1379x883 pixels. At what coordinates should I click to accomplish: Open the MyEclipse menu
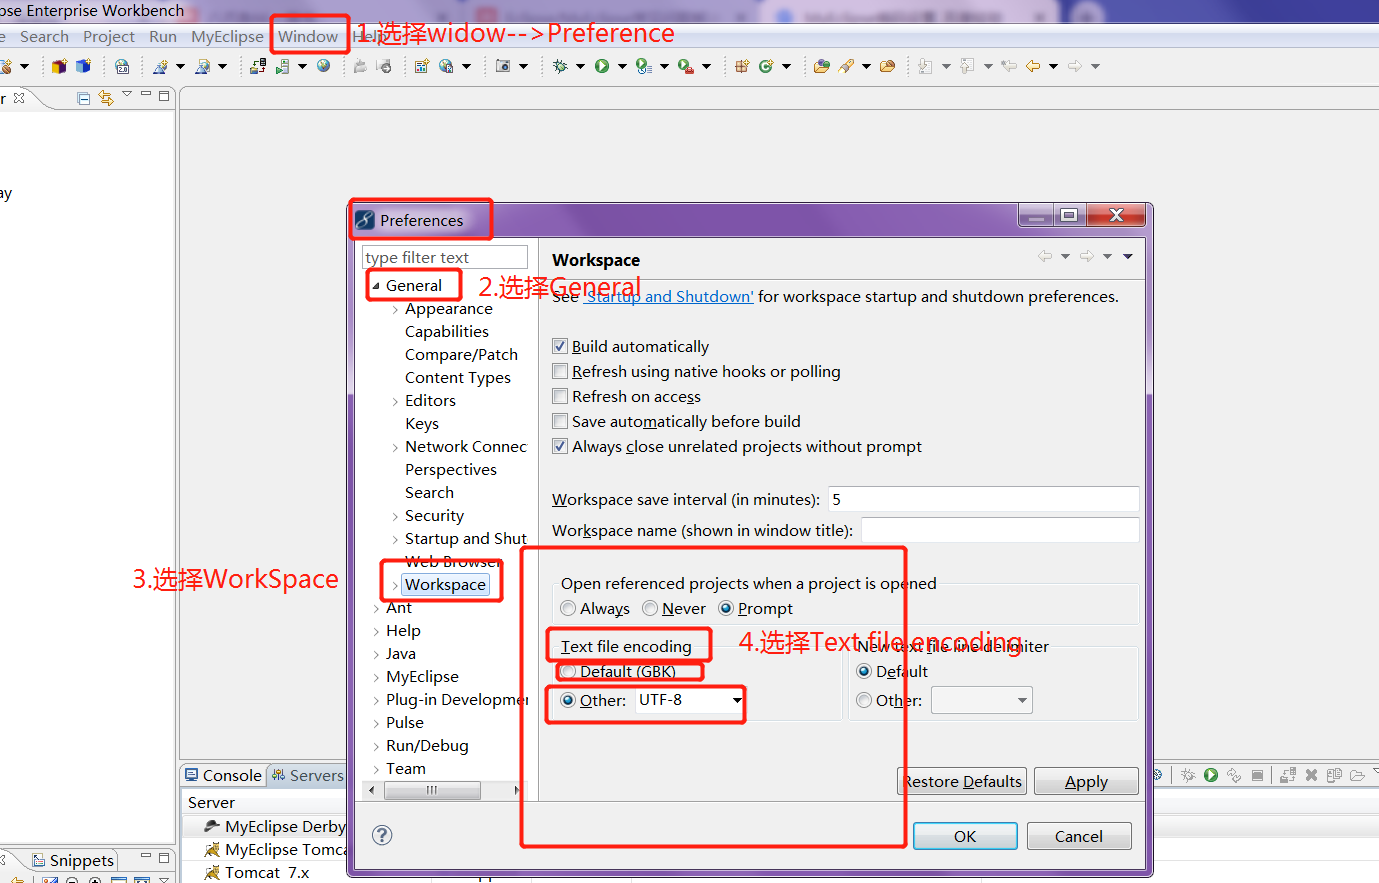(227, 36)
